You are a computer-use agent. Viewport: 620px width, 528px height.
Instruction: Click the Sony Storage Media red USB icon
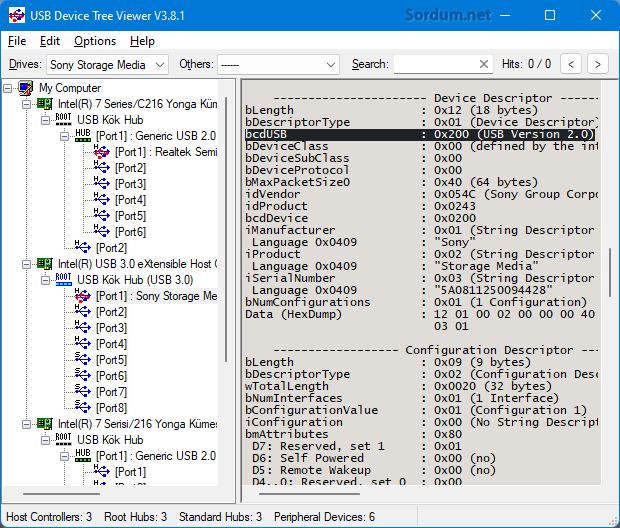click(x=83, y=295)
